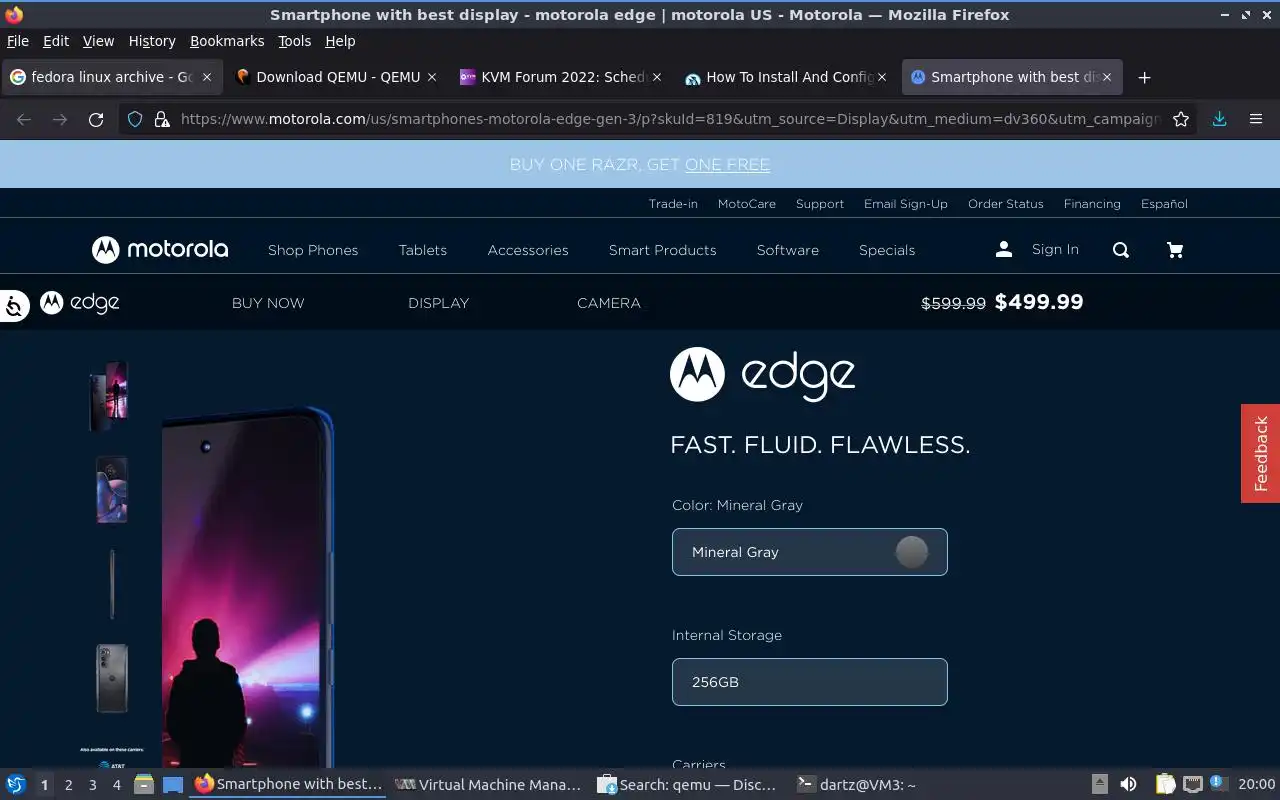The height and width of the screenshot is (800, 1280).
Task: Open the Bookmarks menu
Action: click(x=227, y=41)
